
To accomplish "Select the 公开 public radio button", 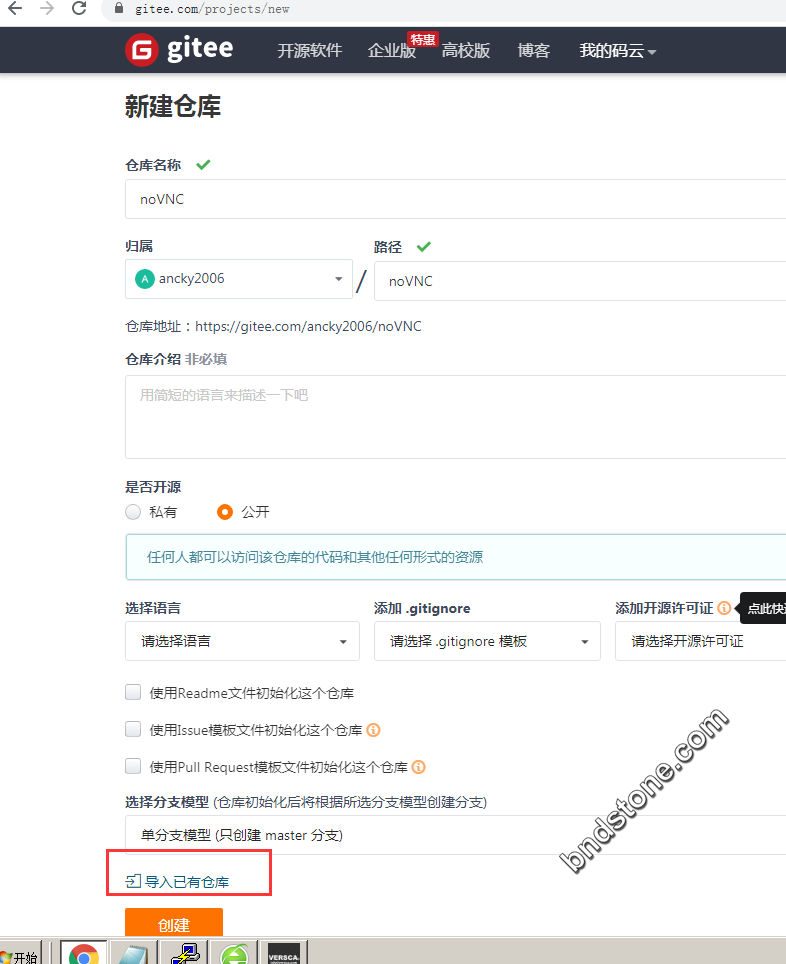I will tap(225, 512).
